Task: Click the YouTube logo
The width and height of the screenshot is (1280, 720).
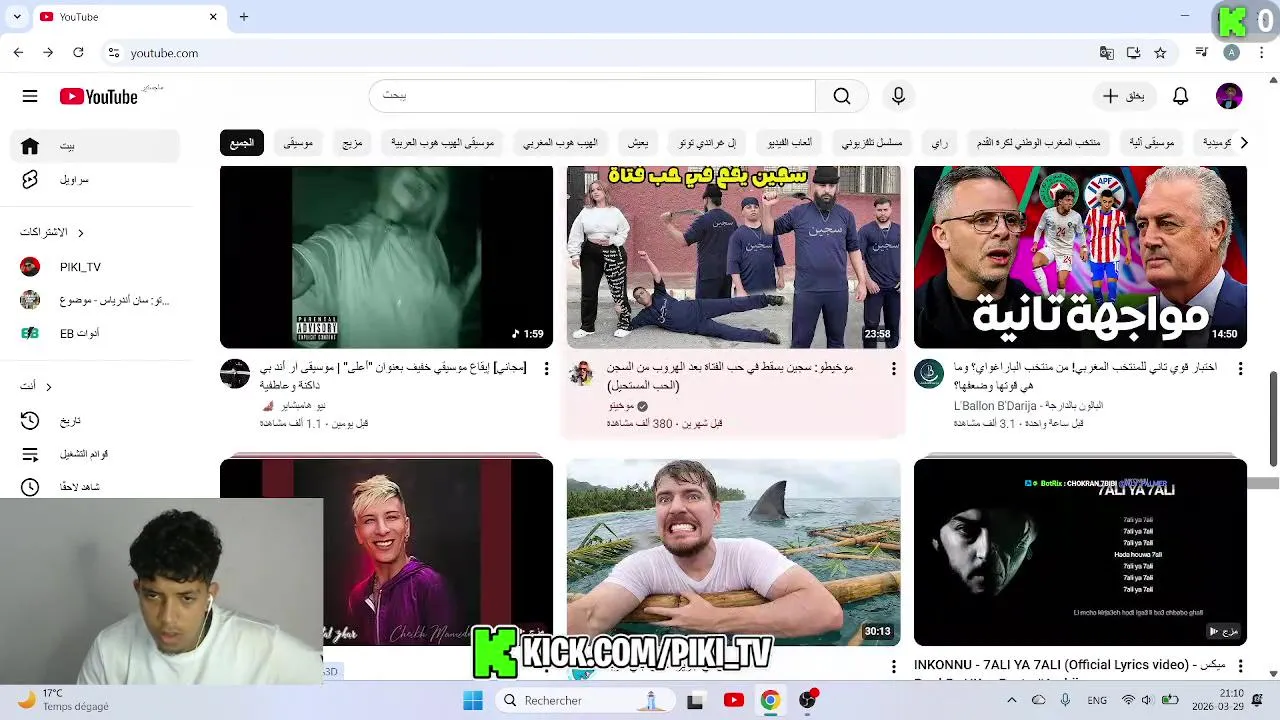Action: click(98, 96)
